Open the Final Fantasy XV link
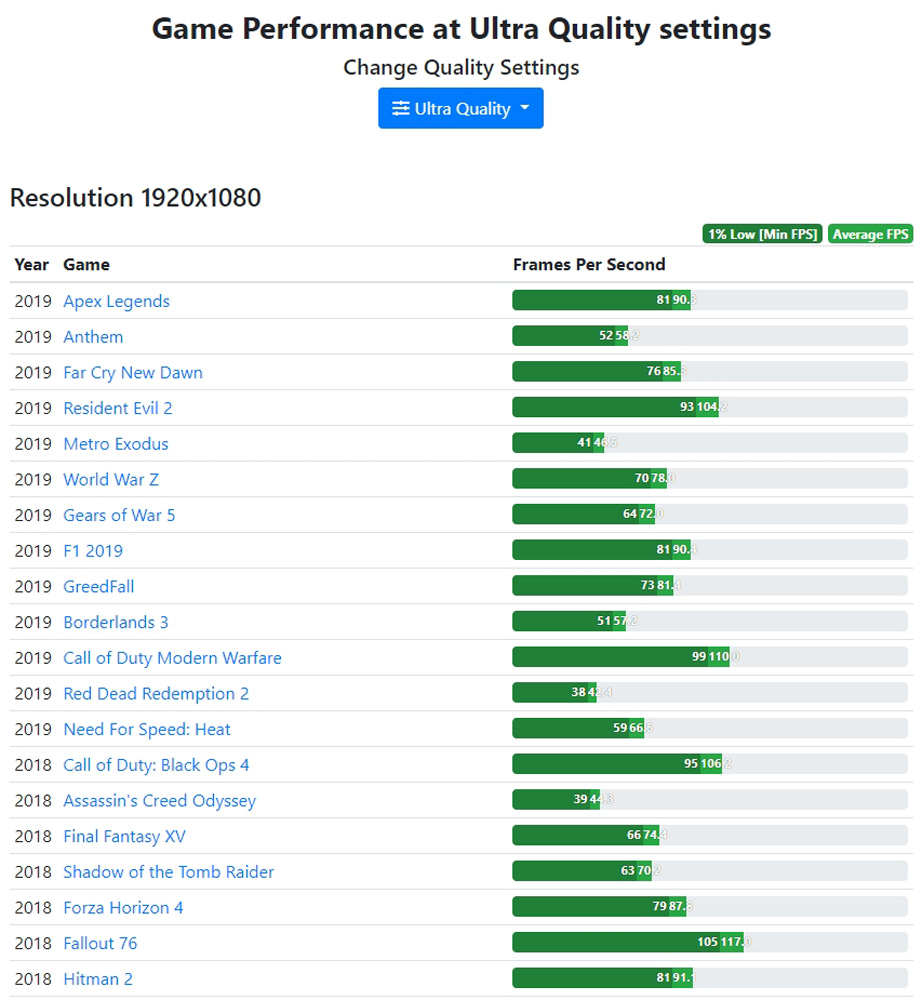Screen dimensions: 922x1000 tap(124, 837)
